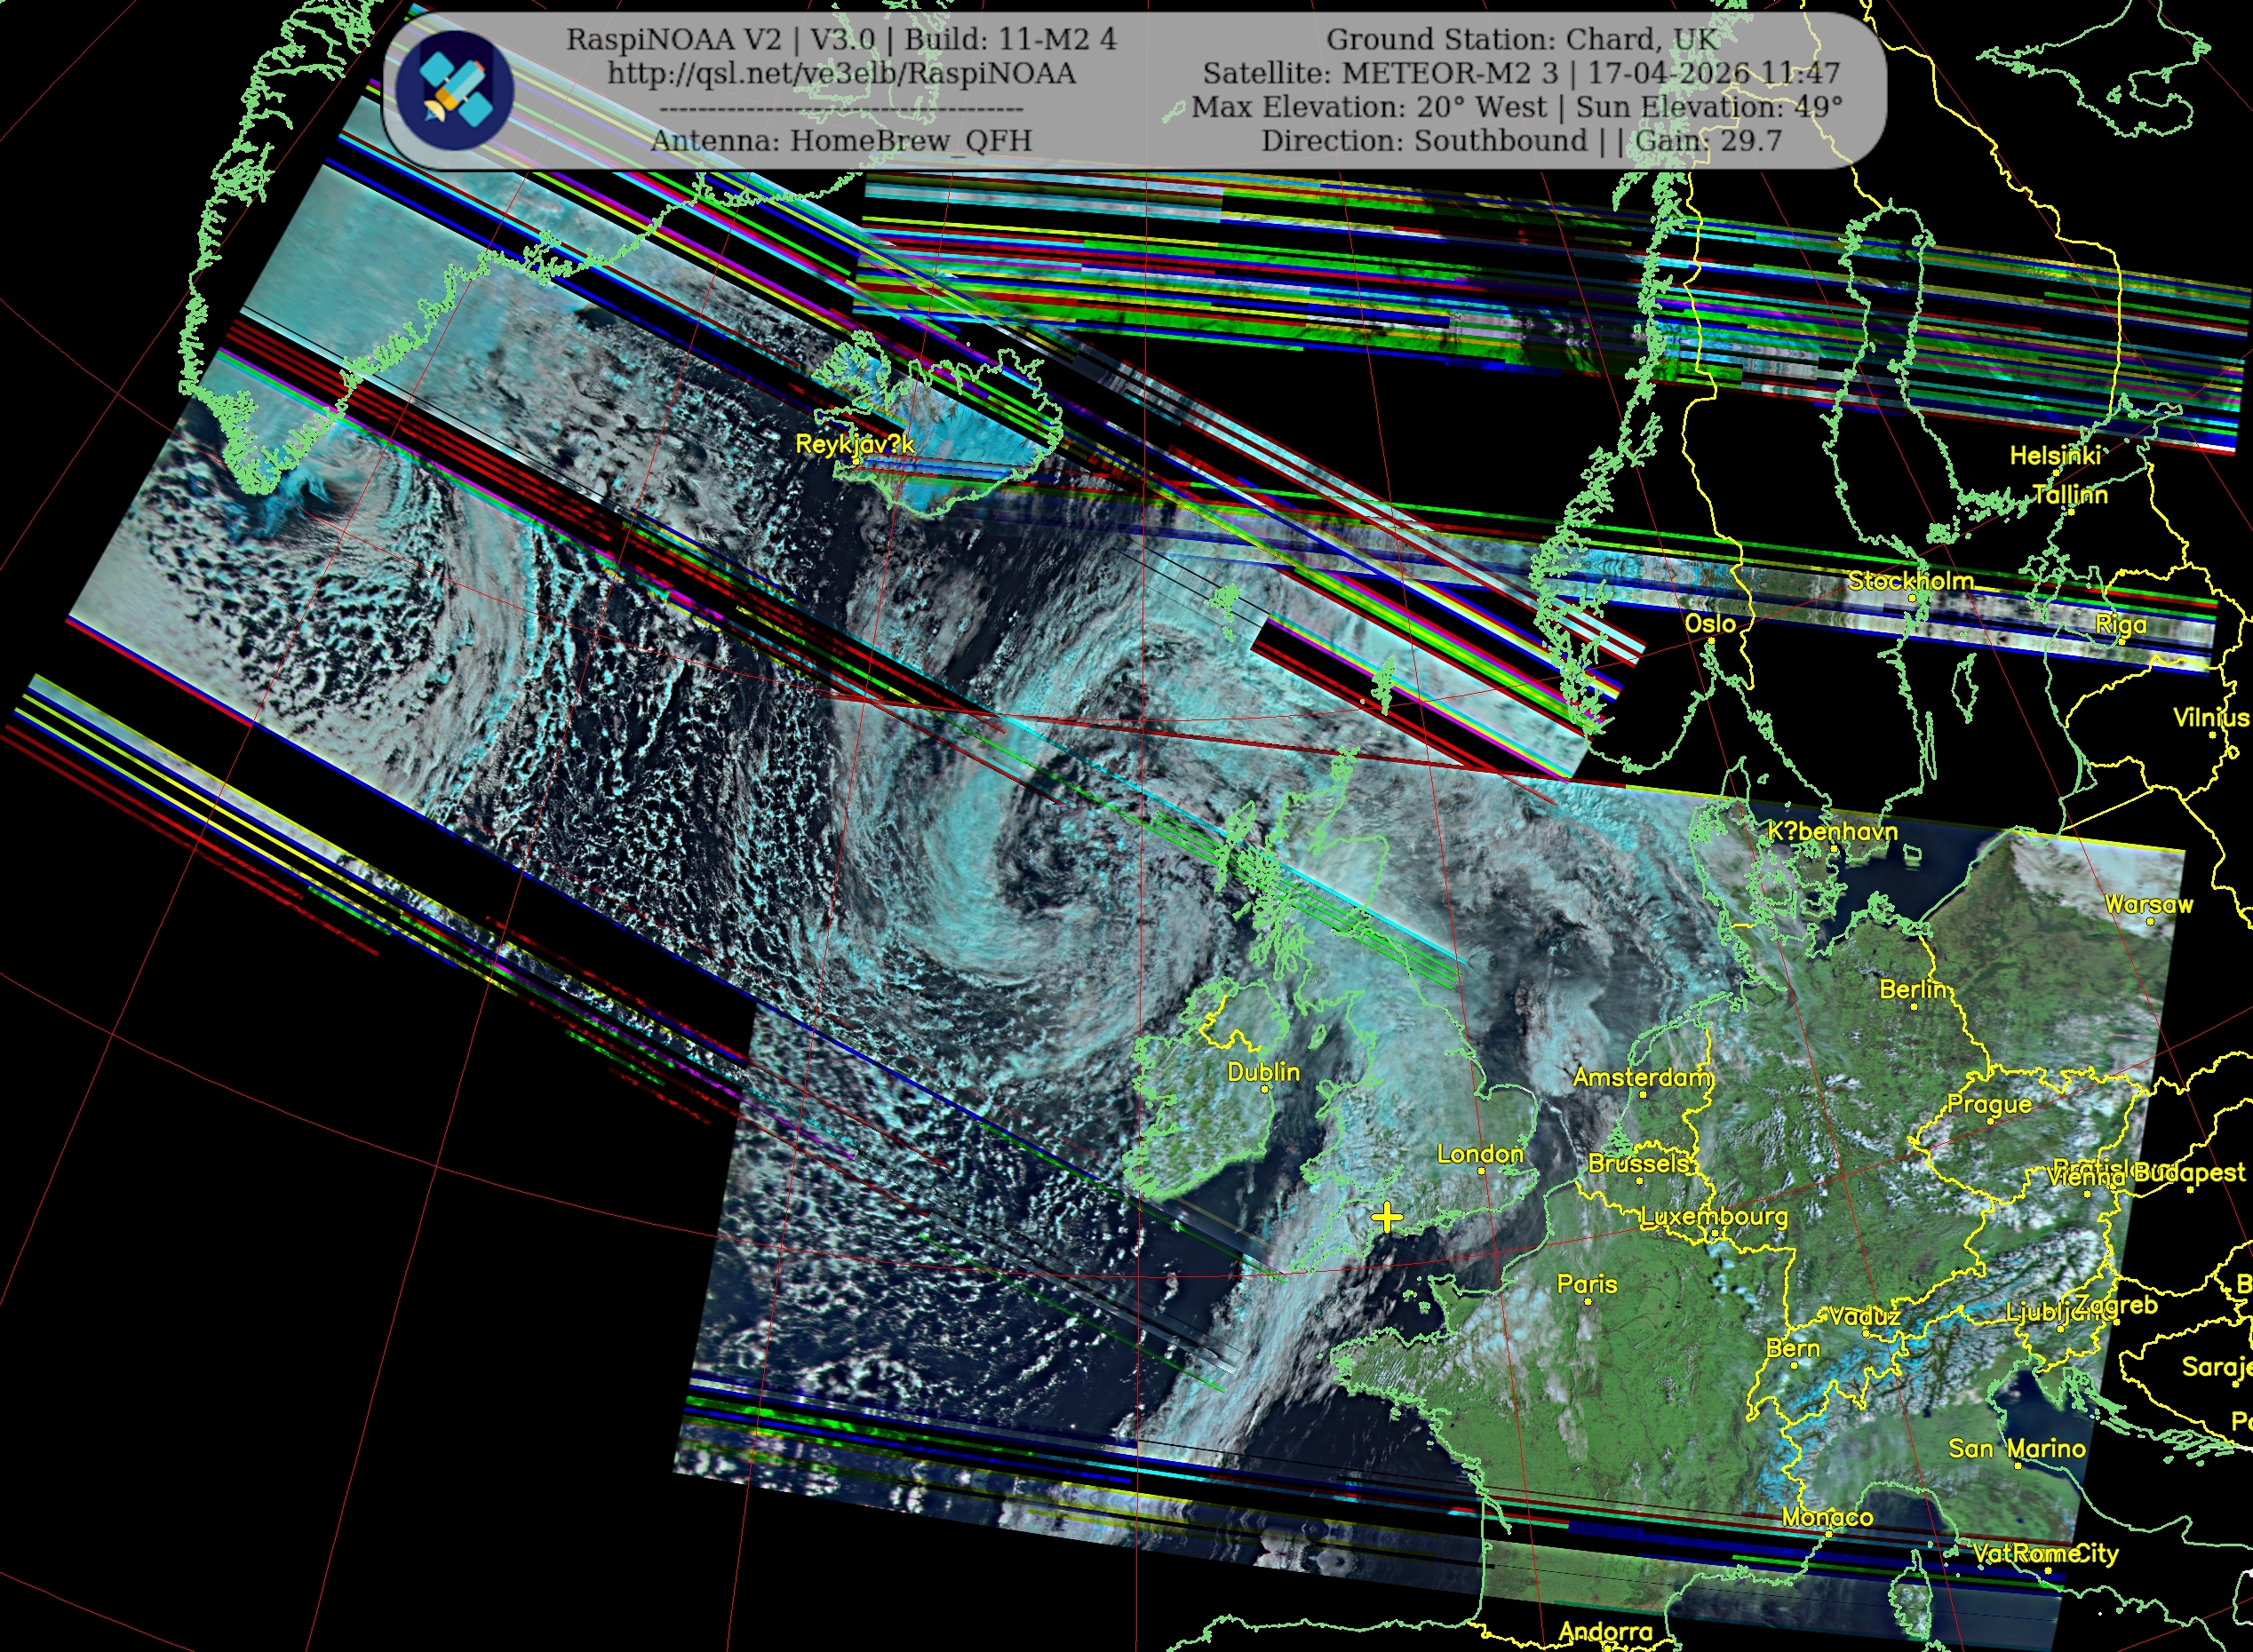Viewport: 2253px width, 1652px height.
Task: Click the Dublin city label
Action: click(1263, 1072)
